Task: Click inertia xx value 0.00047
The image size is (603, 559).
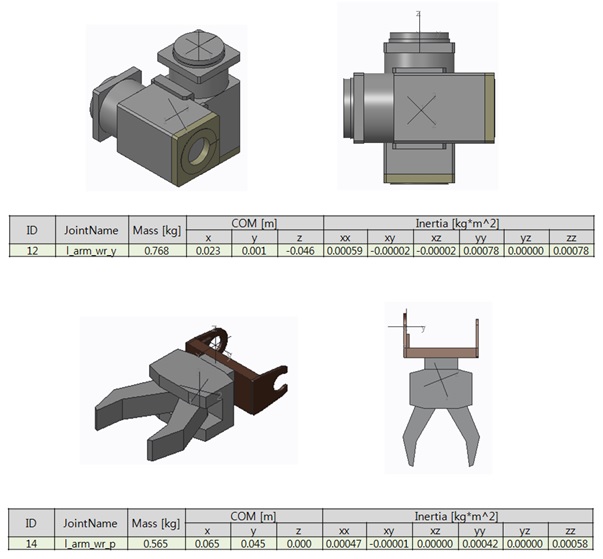Action: click(x=344, y=544)
